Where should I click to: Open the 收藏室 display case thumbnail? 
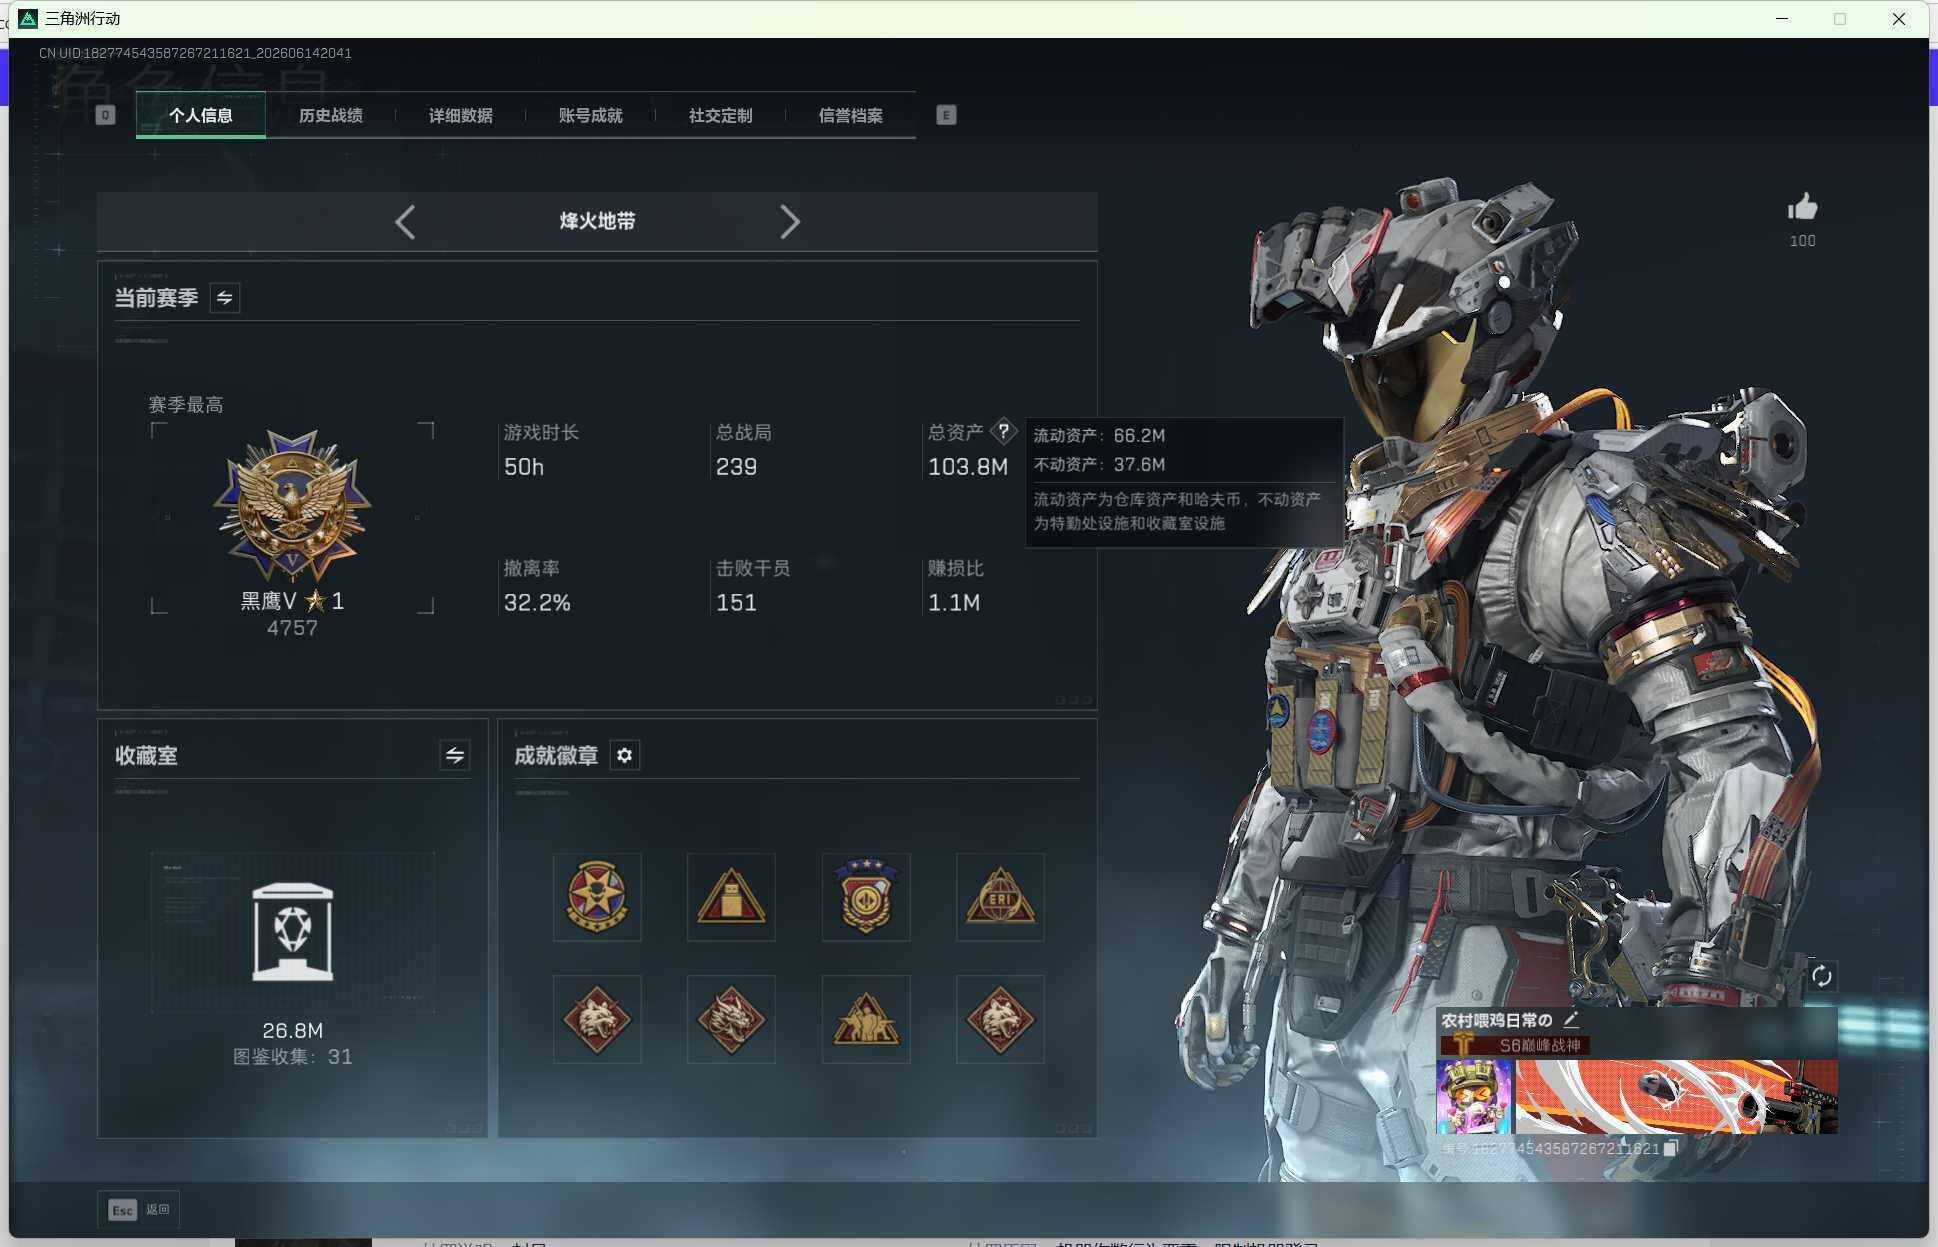[292, 932]
